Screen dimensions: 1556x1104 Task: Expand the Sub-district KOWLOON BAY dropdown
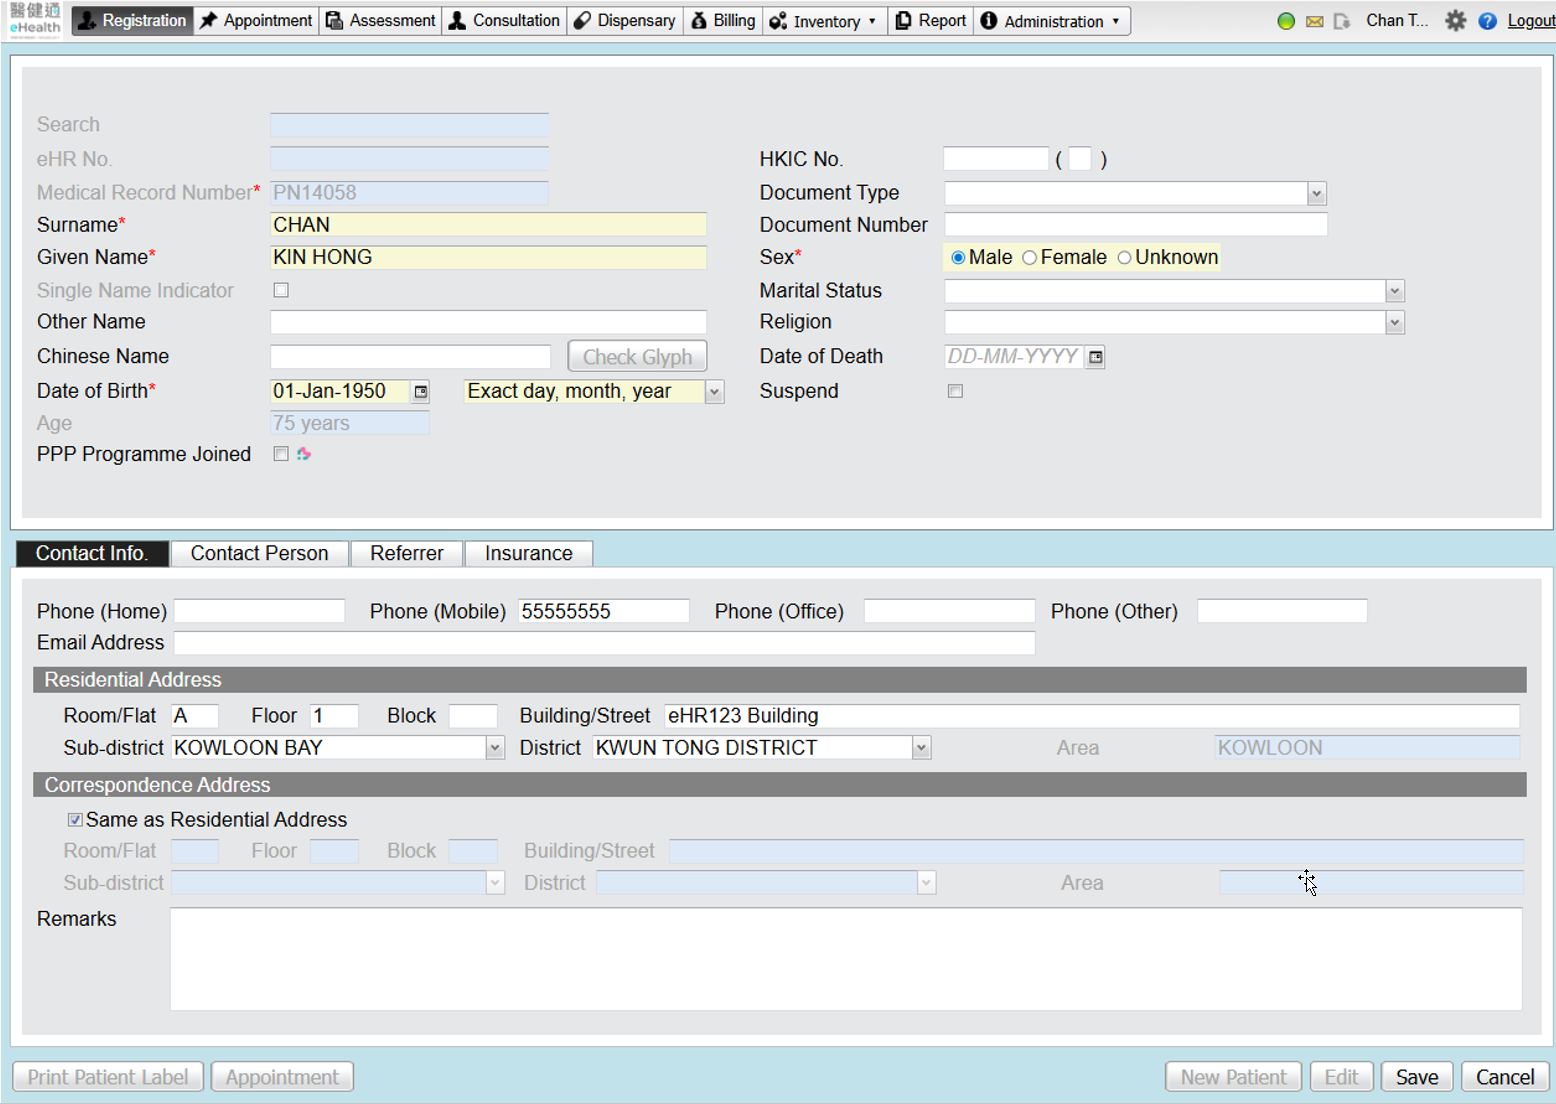click(494, 748)
